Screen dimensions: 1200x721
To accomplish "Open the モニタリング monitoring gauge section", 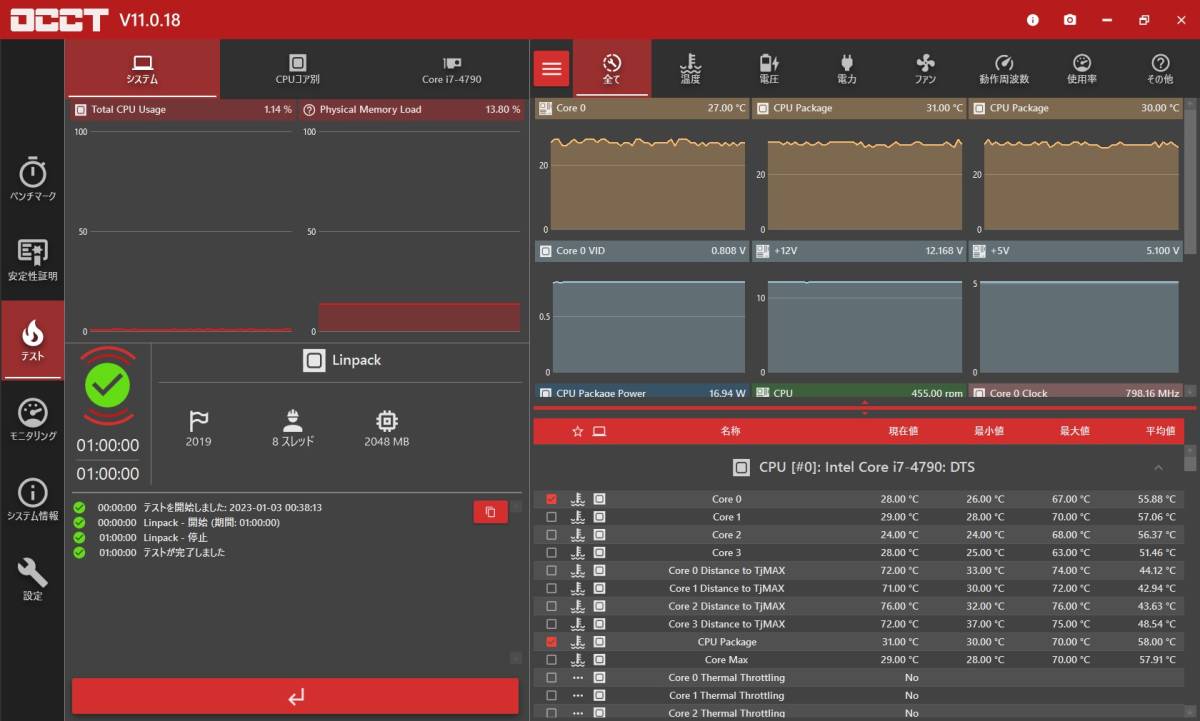I will (32, 420).
